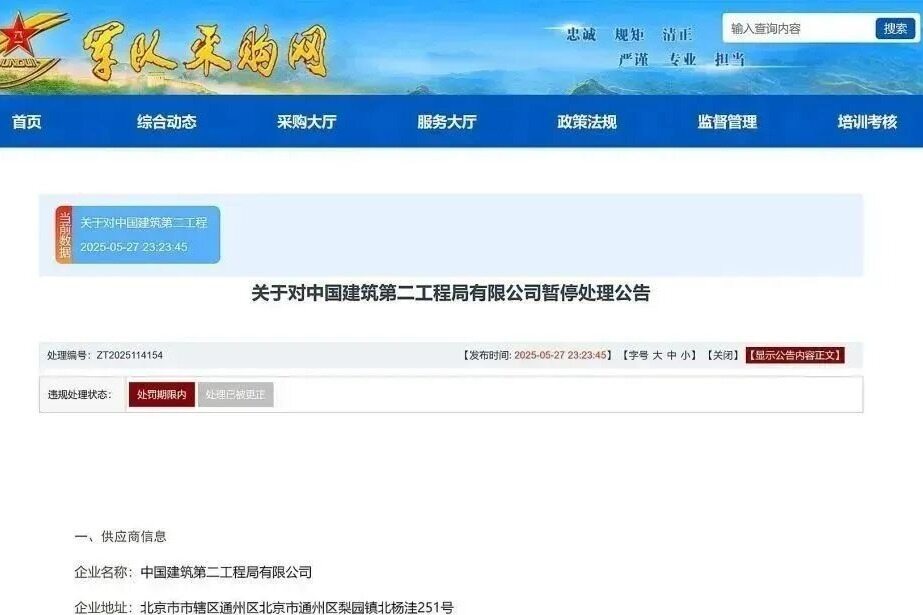Open the 首页 home menu item
Screen dimensions: 923x615
coord(26,122)
